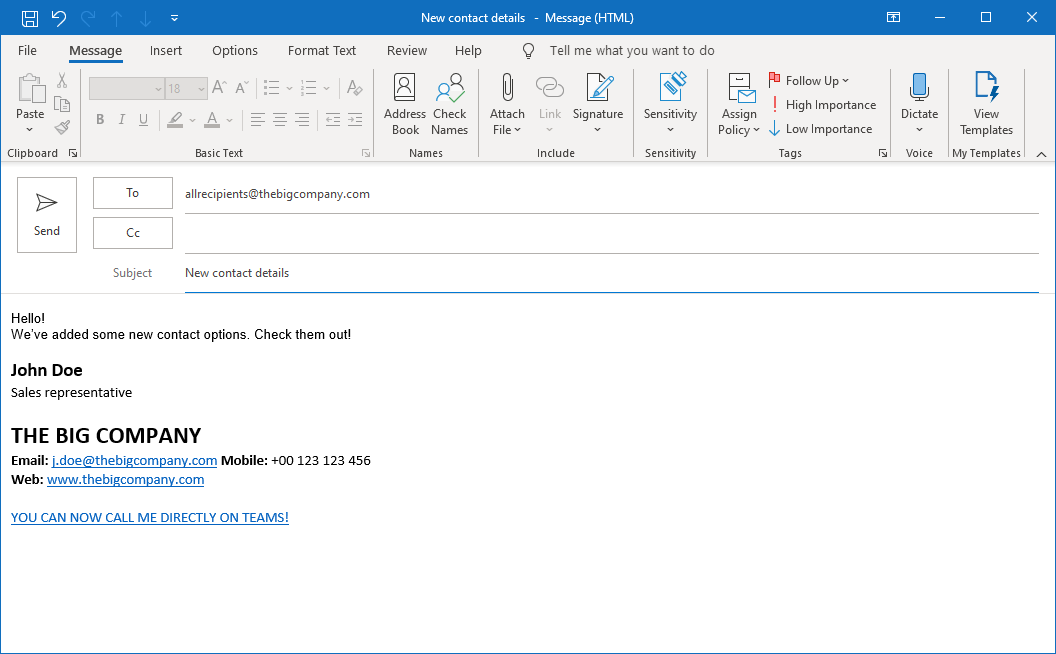The width and height of the screenshot is (1056, 654).
Task: Open www.thebigcompany.com web link
Action: tap(125, 480)
